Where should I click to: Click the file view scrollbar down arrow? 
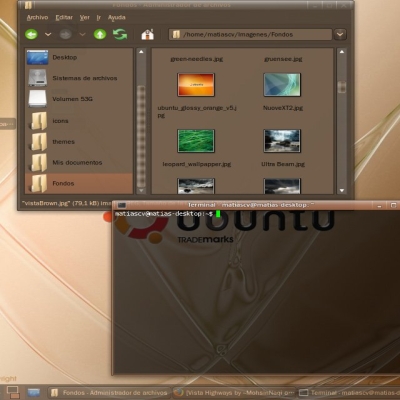pos(342,190)
